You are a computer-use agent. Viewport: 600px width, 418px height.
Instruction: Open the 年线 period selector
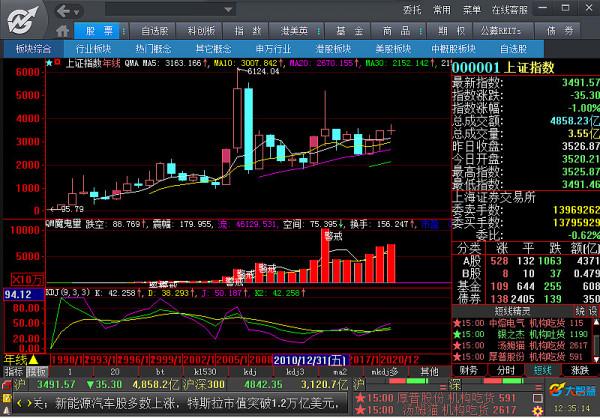click(x=14, y=359)
